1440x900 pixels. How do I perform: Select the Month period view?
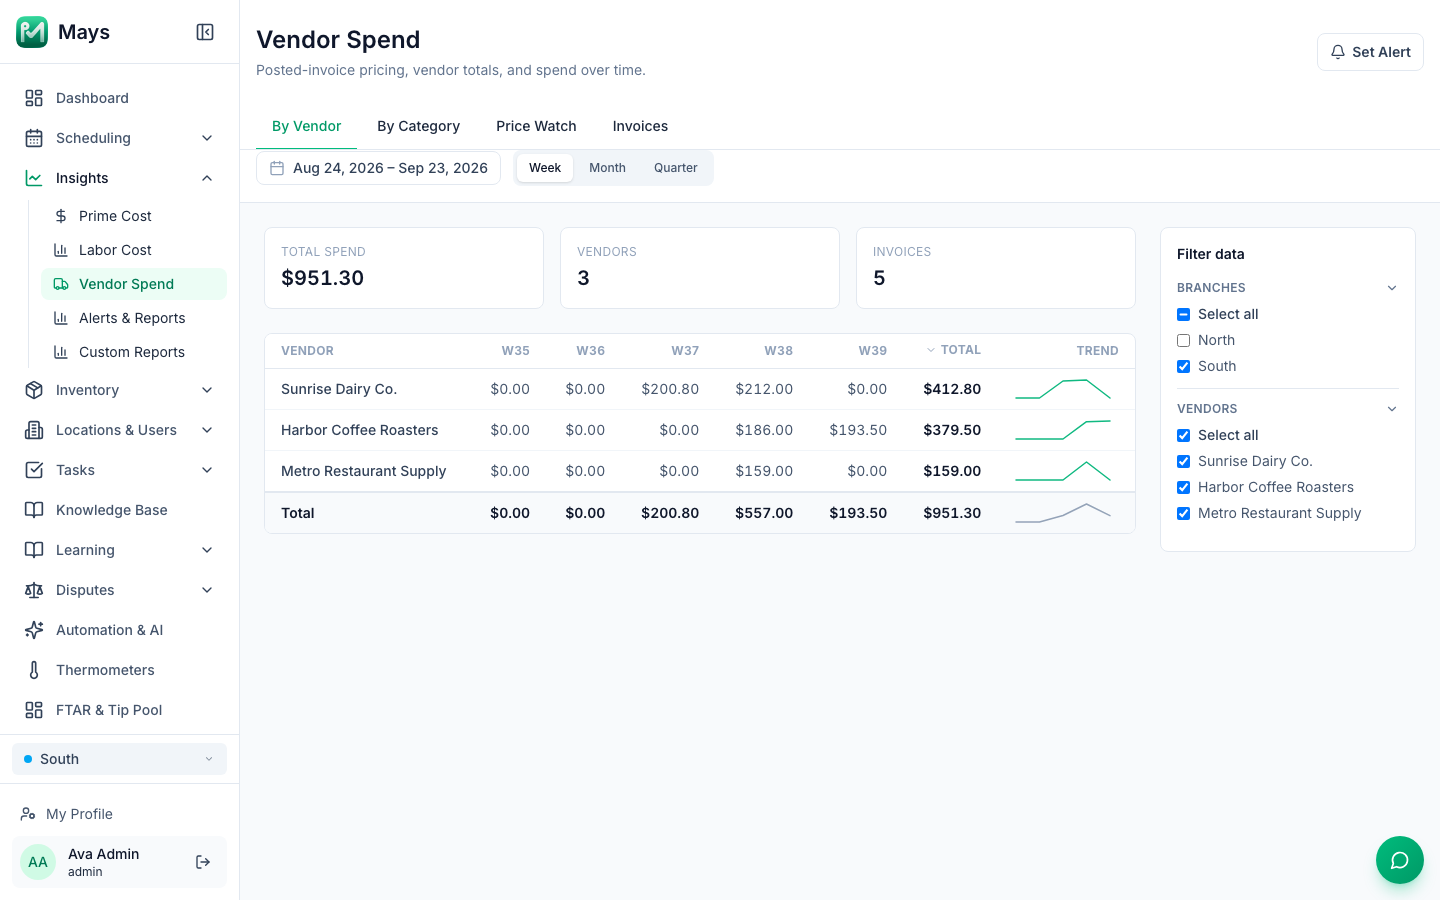[607, 168]
